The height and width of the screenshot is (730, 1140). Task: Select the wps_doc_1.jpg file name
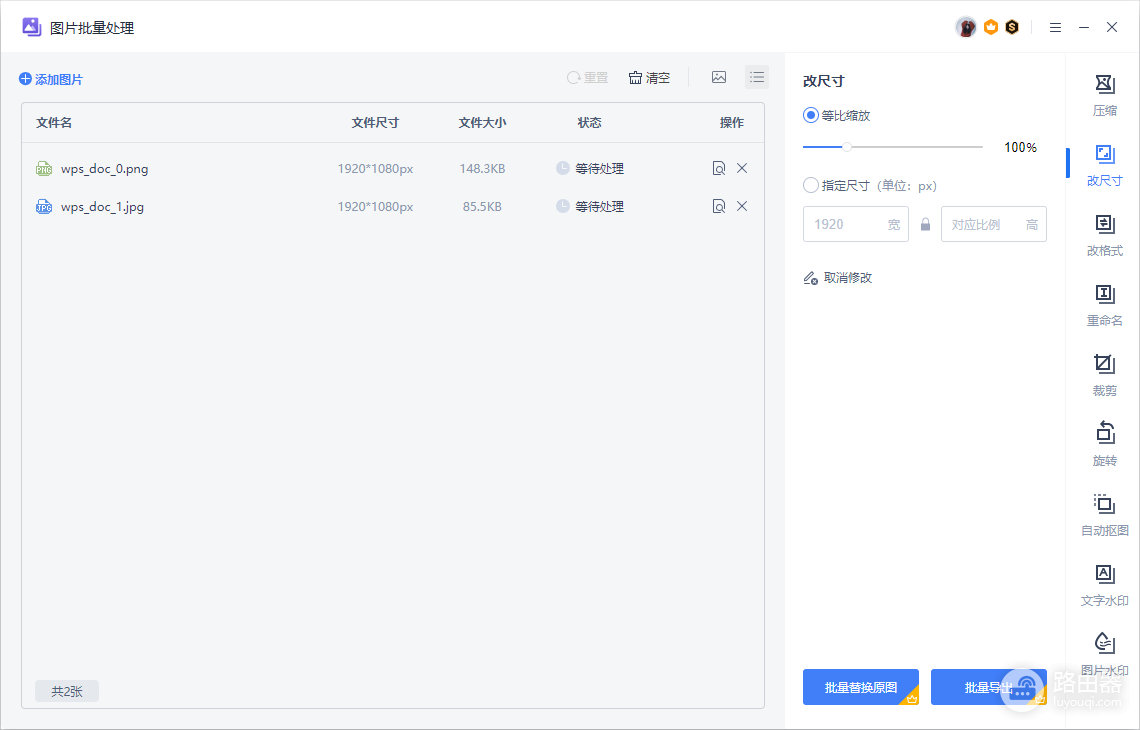103,206
